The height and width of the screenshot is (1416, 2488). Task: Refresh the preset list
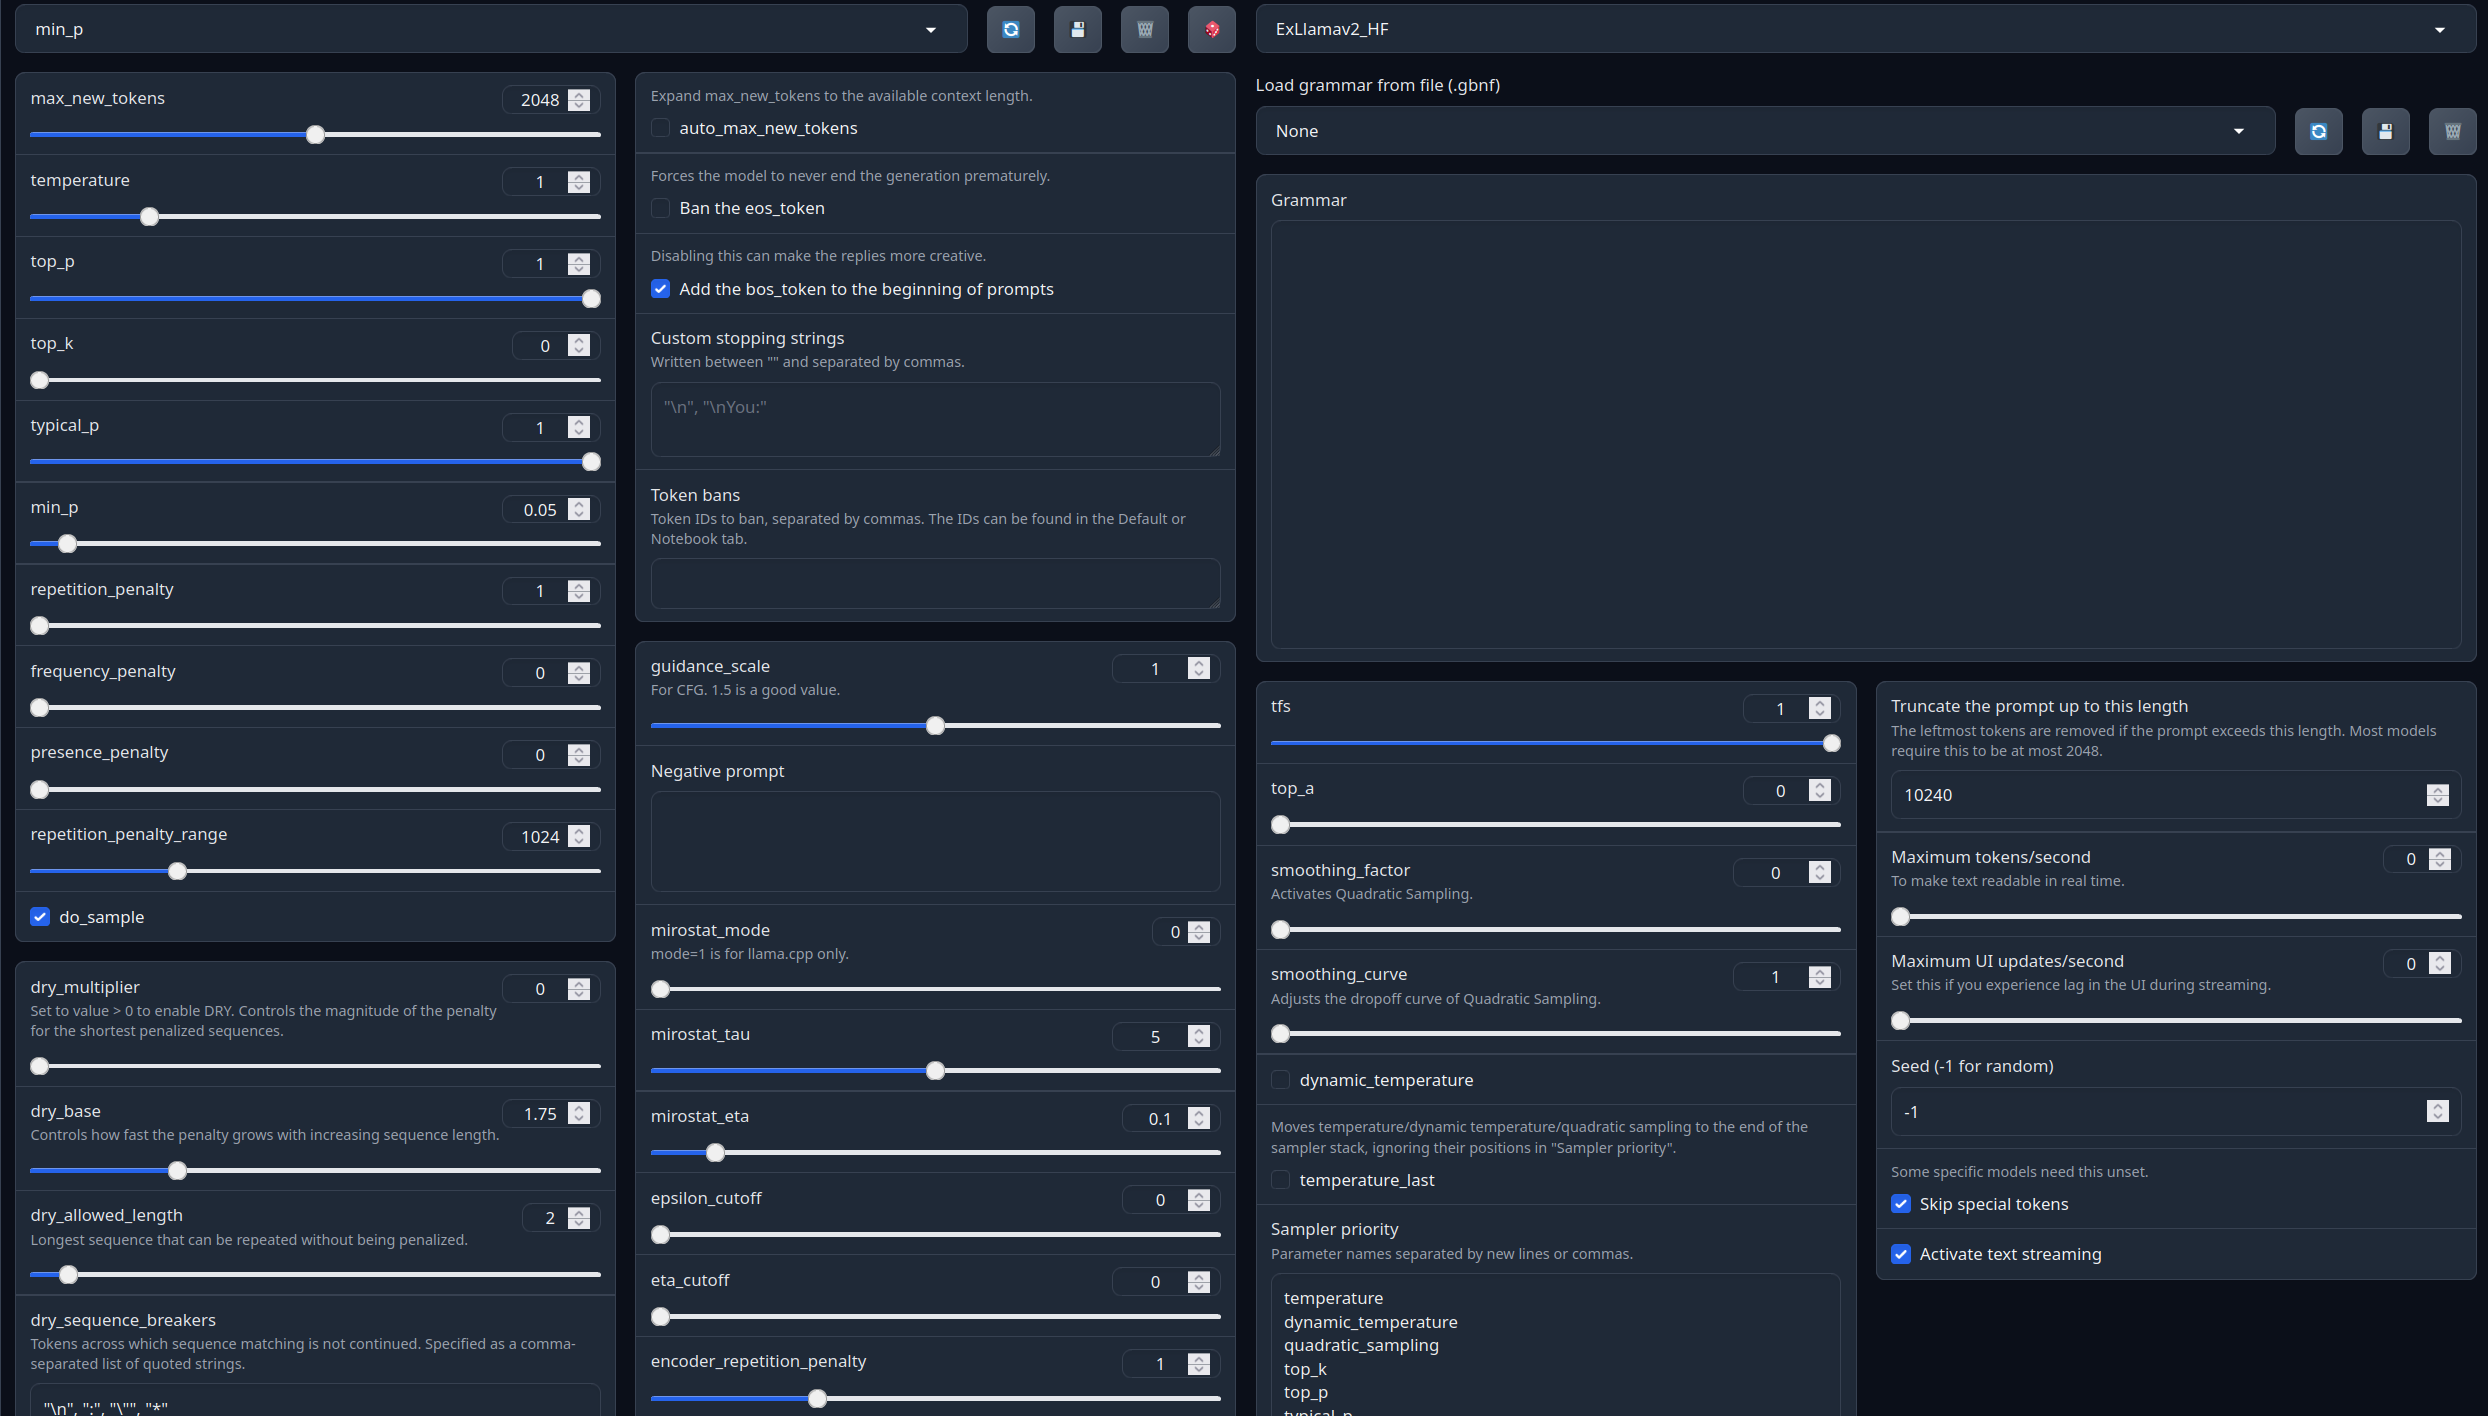(1010, 29)
